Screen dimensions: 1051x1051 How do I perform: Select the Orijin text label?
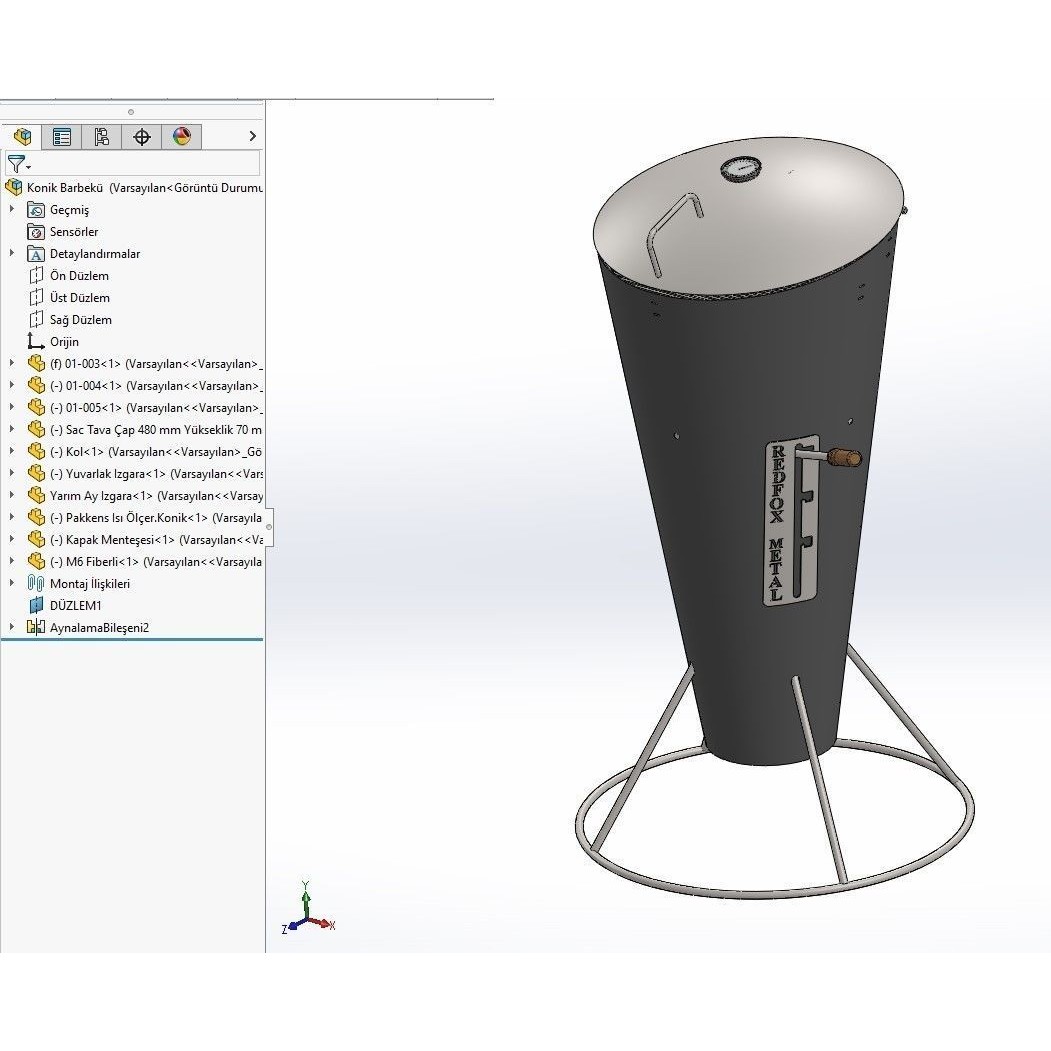[x=64, y=342]
